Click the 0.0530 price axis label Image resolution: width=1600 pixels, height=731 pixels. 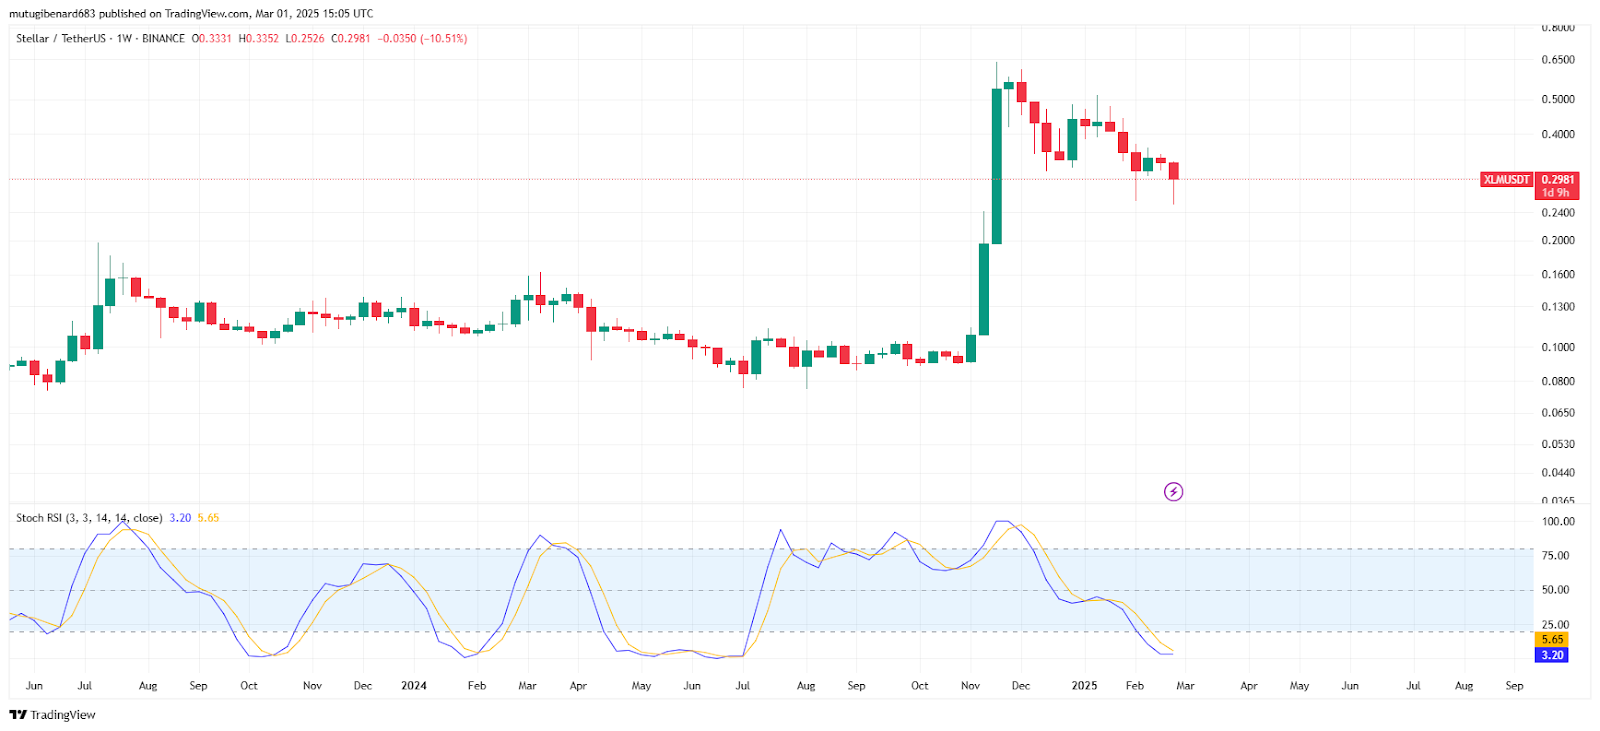click(1558, 444)
